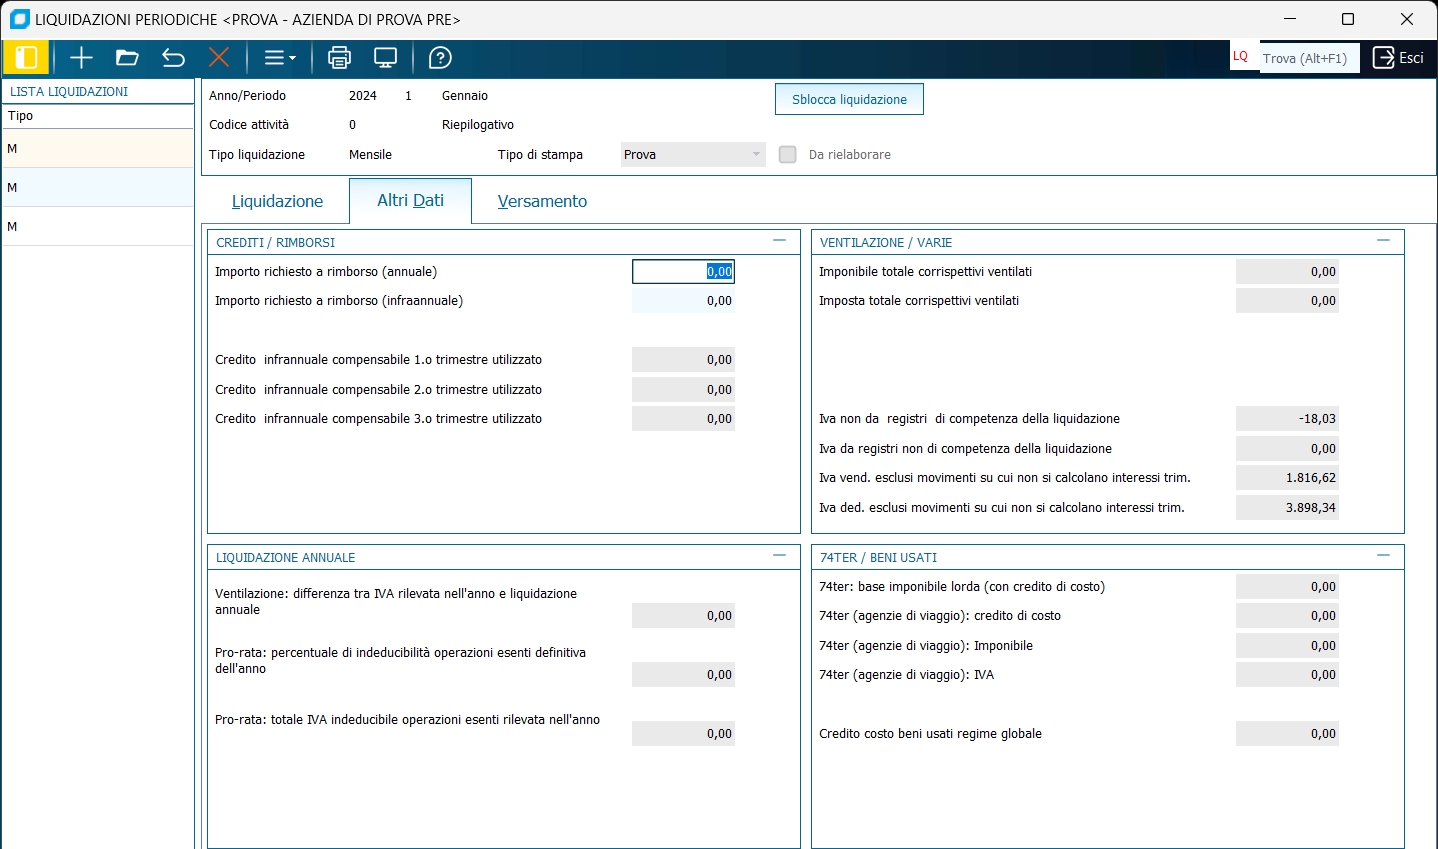1438x849 pixels.
Task: Click the undo arrow icon
Action: [x=173, y=58]
